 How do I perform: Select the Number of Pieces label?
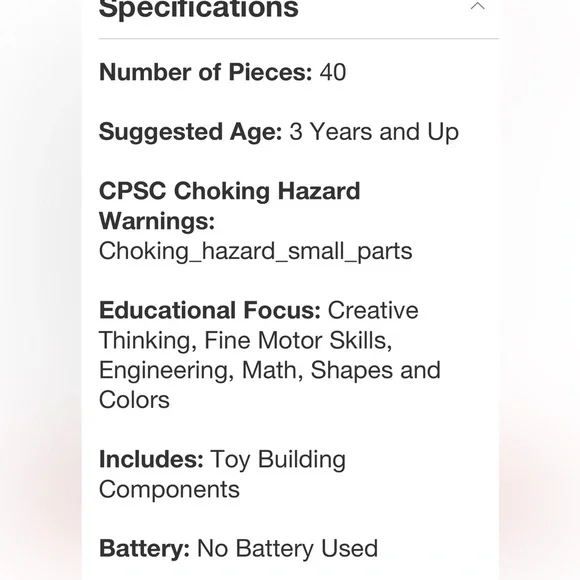pos(206,72)
